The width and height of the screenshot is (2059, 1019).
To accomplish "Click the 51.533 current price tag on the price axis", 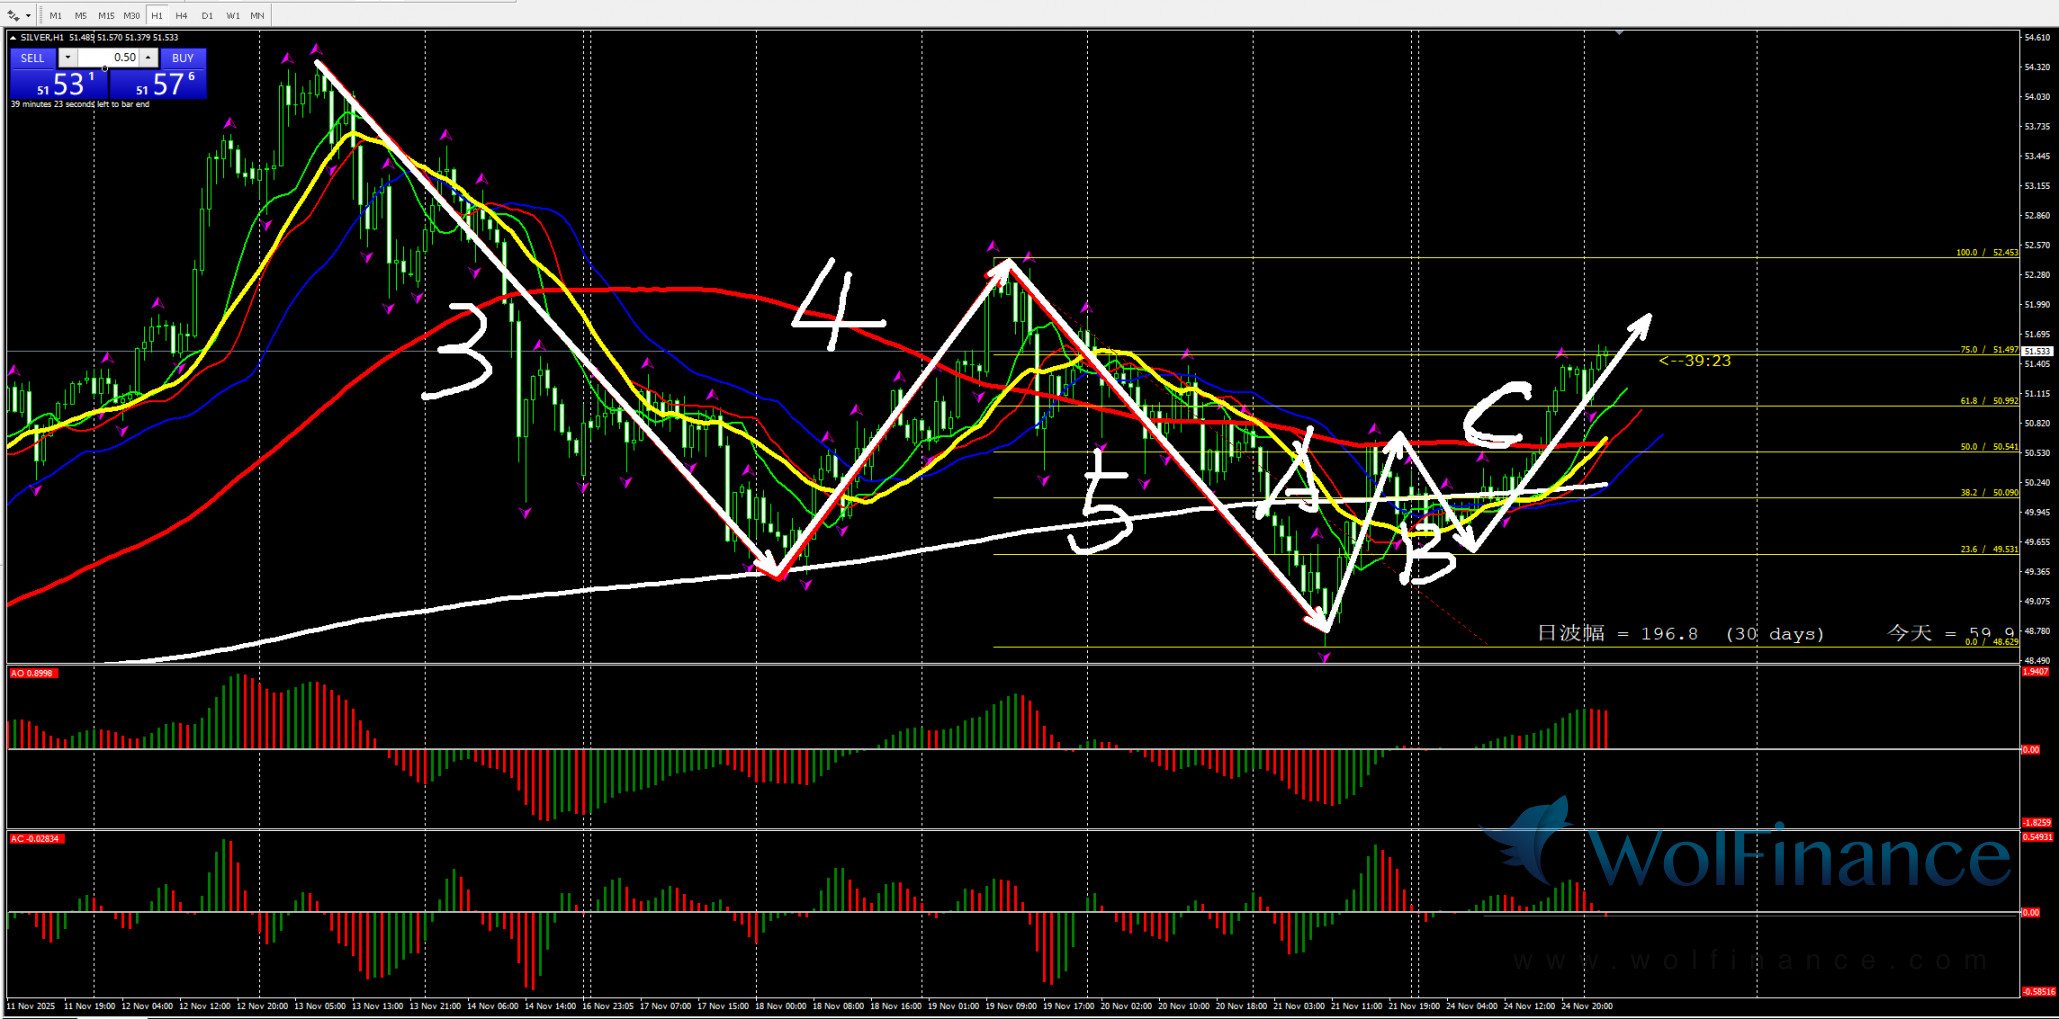I will click(2036, 351).
